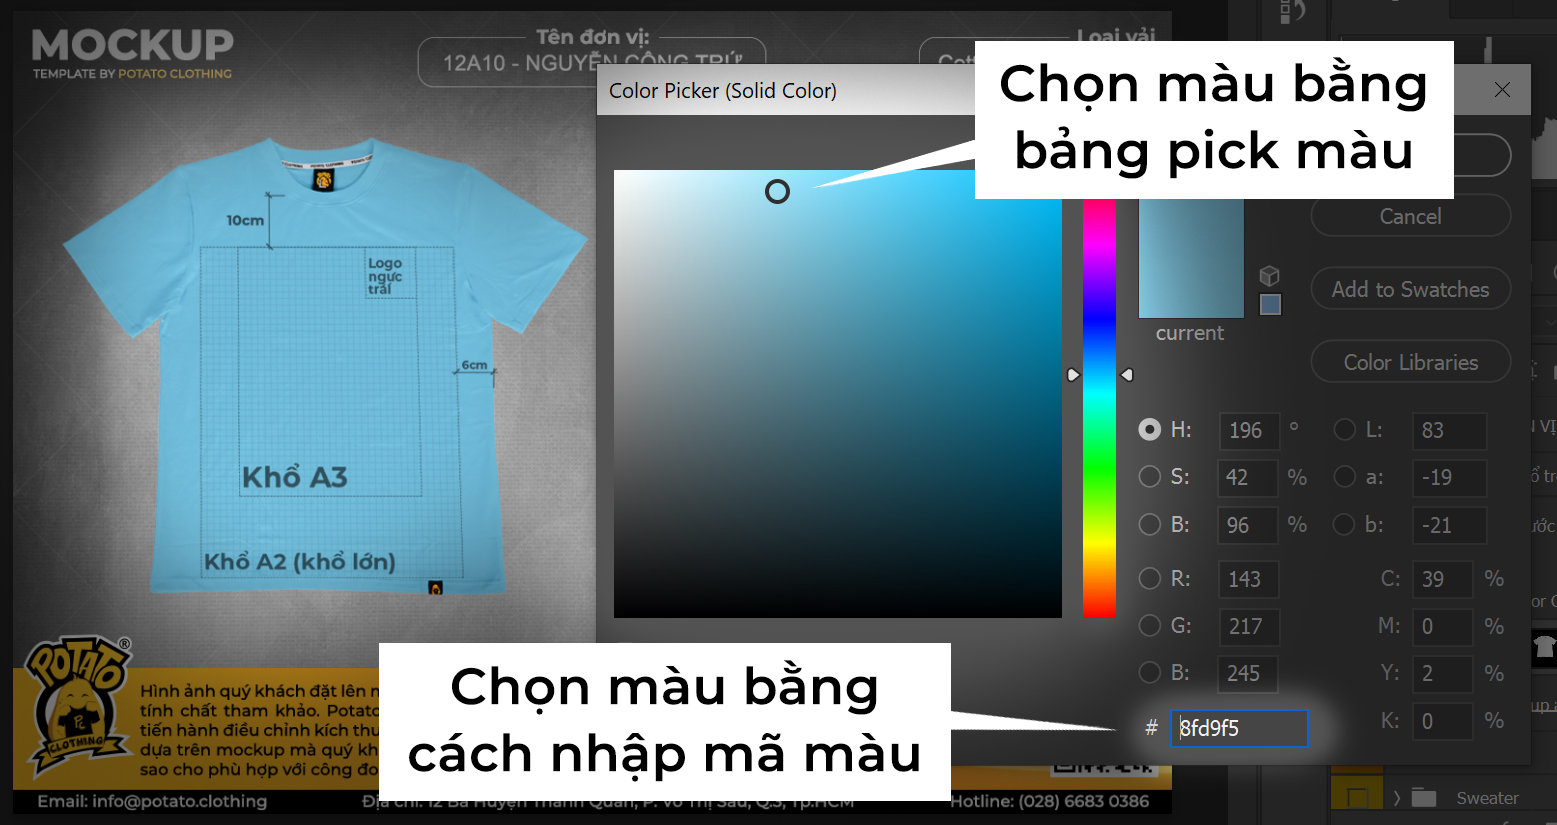Click the Color Picker (Solid Color) title text
This screenshot has height=825, width=1557.
tap(723, 91)
